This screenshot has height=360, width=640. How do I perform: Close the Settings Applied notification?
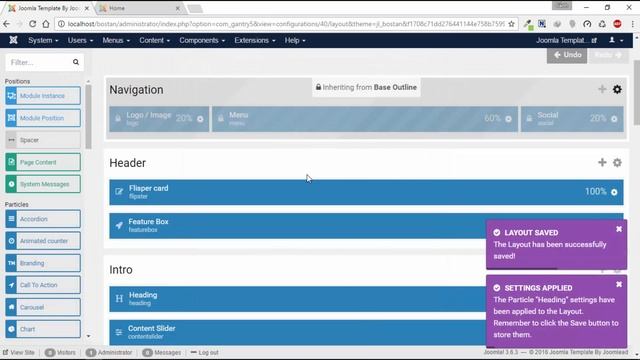click(x=619, y=284)
